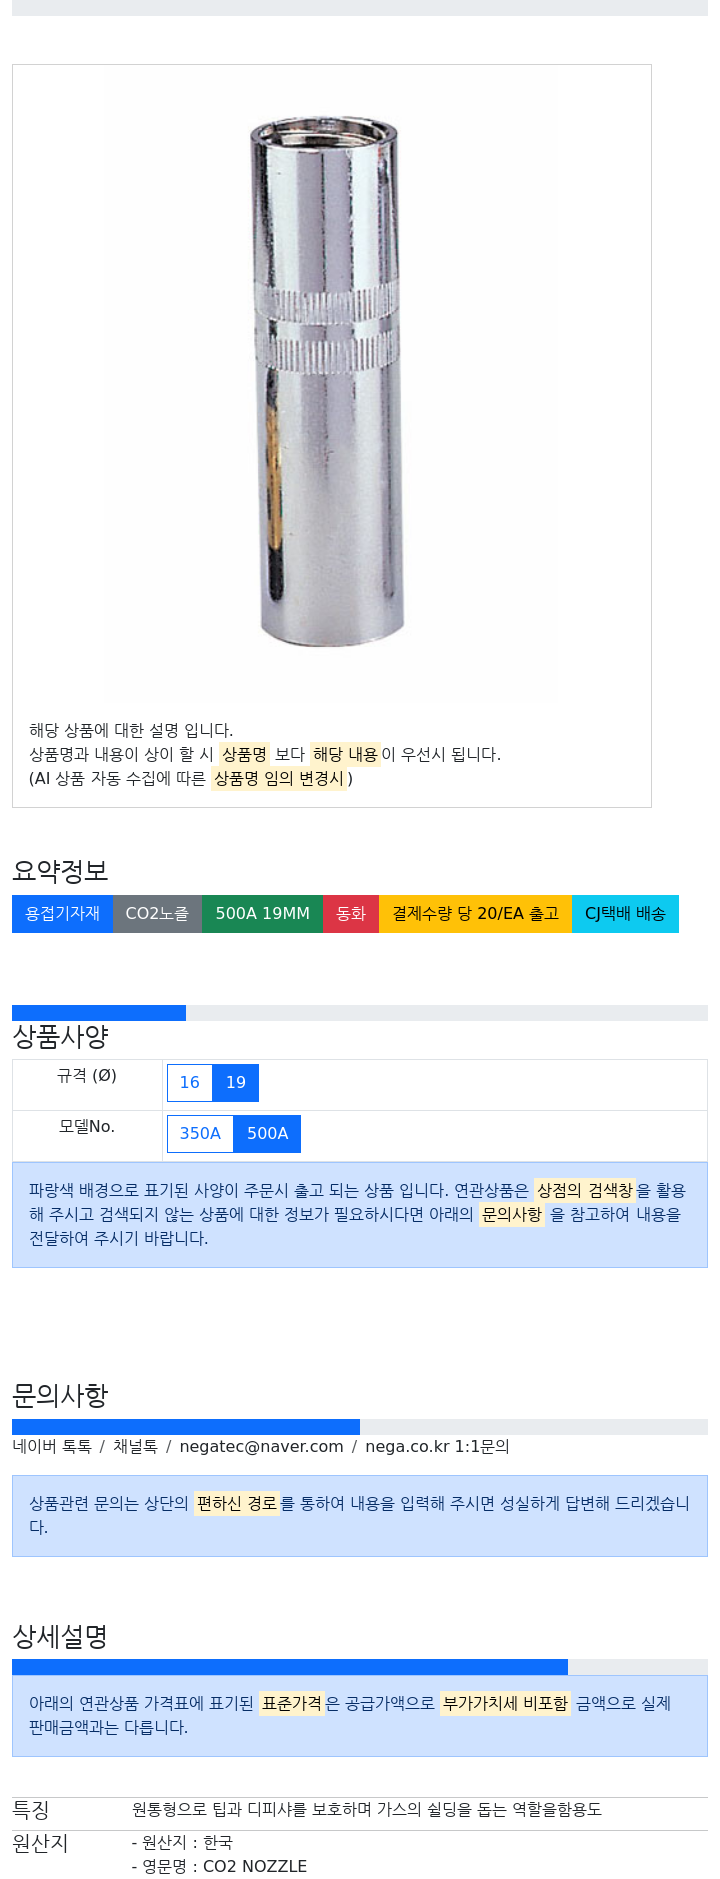Click the 500A 19MM green tag
The image size is (720, 1879).
click(x=262, y=914)
